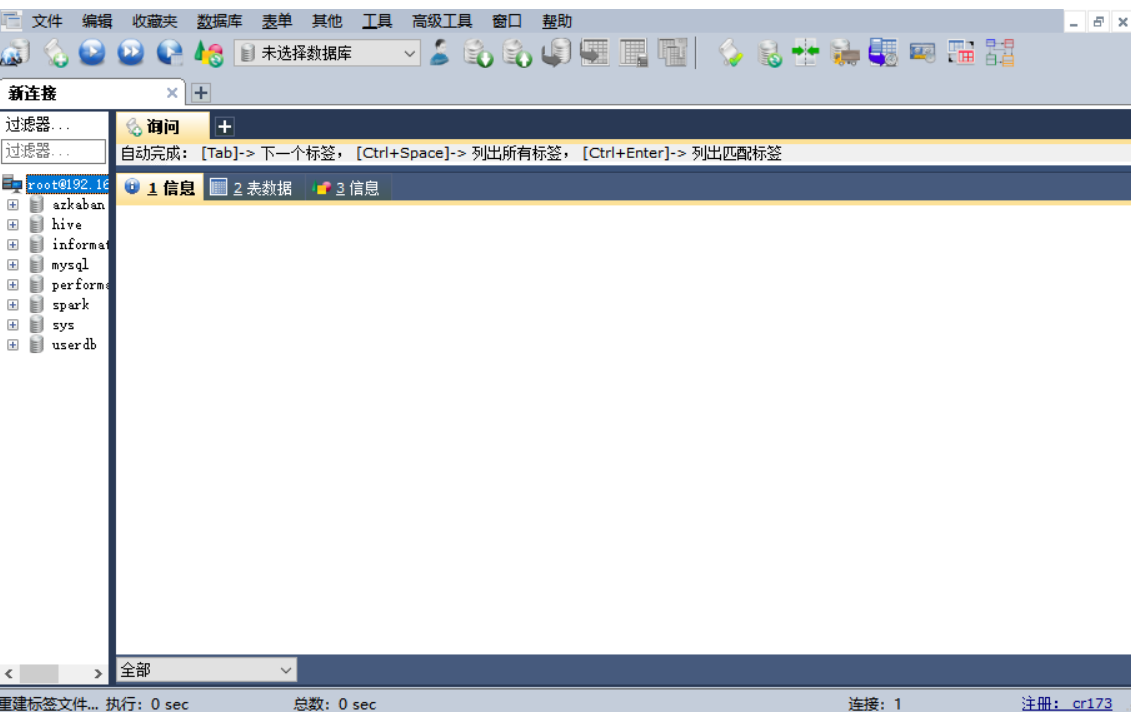Click the data comparison arrows icon
Screen dimensions: 1131x712
[807, 54]
